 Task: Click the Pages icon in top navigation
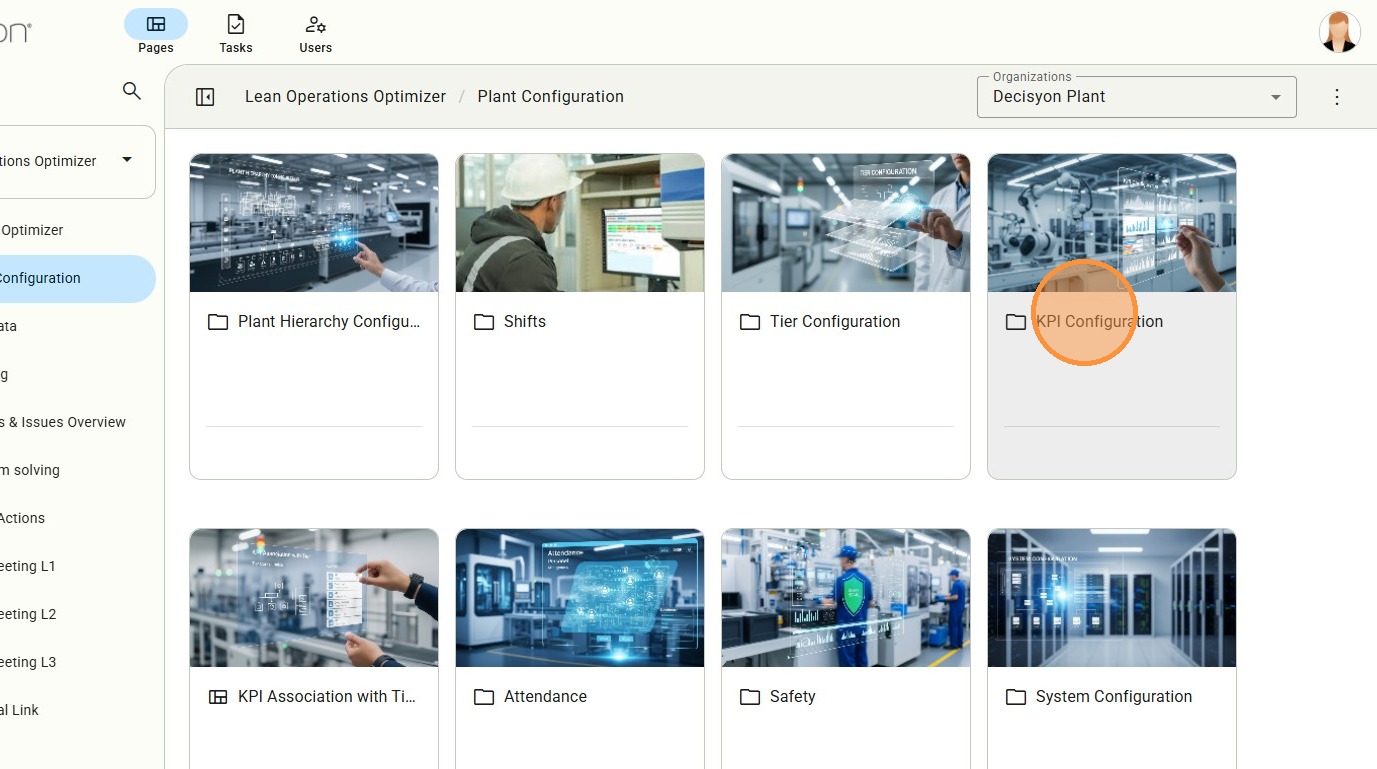coord(156,24)
